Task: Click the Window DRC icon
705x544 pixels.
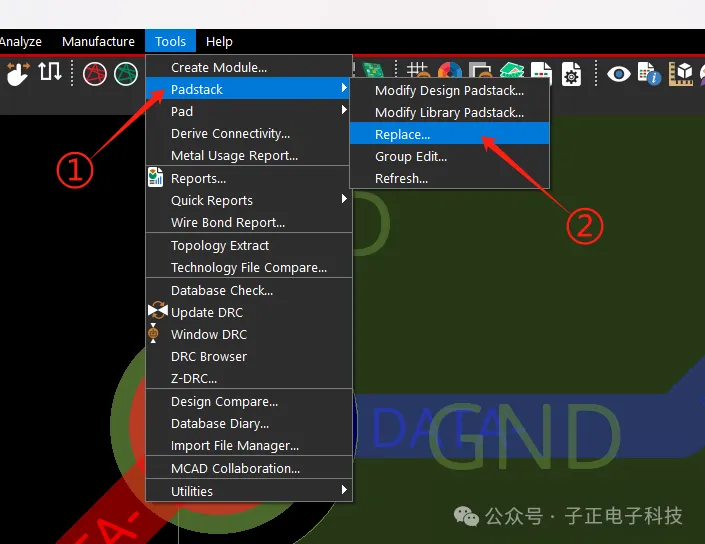Action: point(153,333)
